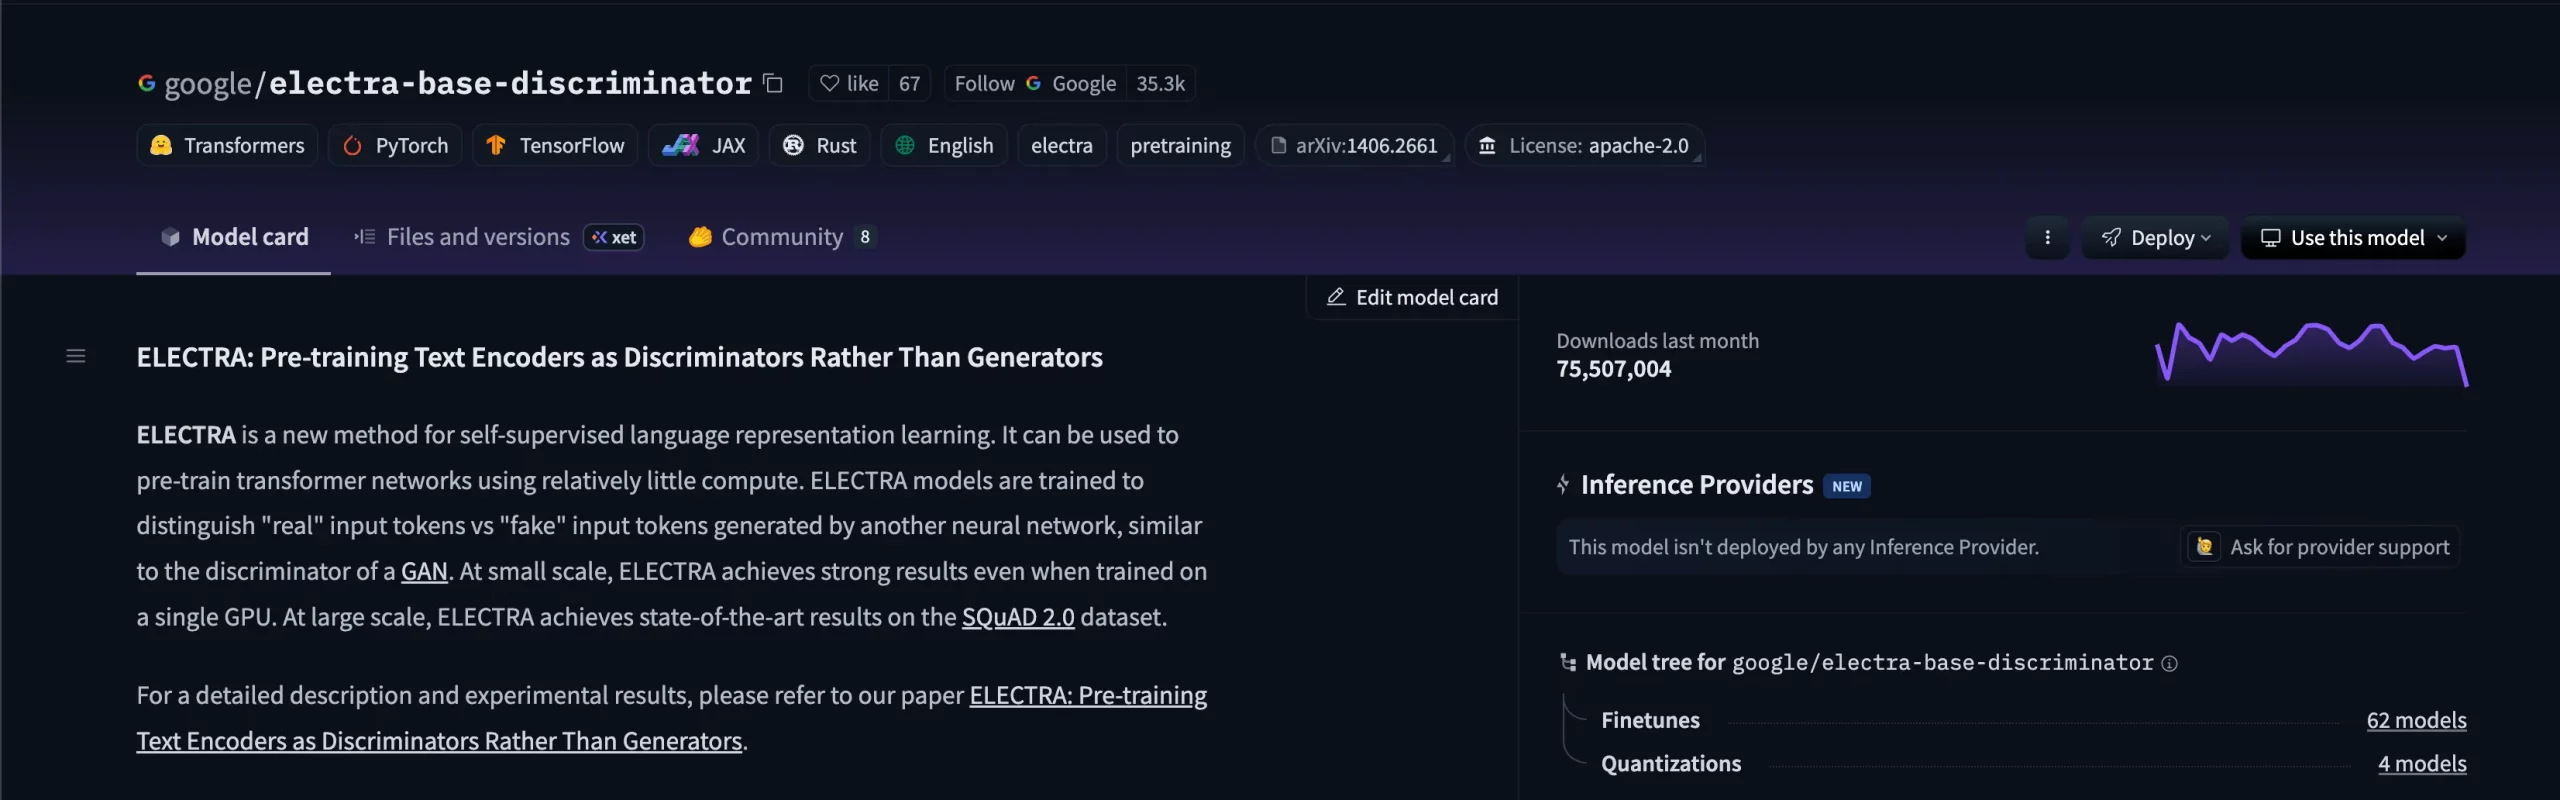This screenshot has height=800, width=2560.
Task: Click the downloads last month chart
Action: coord(2311,354)
